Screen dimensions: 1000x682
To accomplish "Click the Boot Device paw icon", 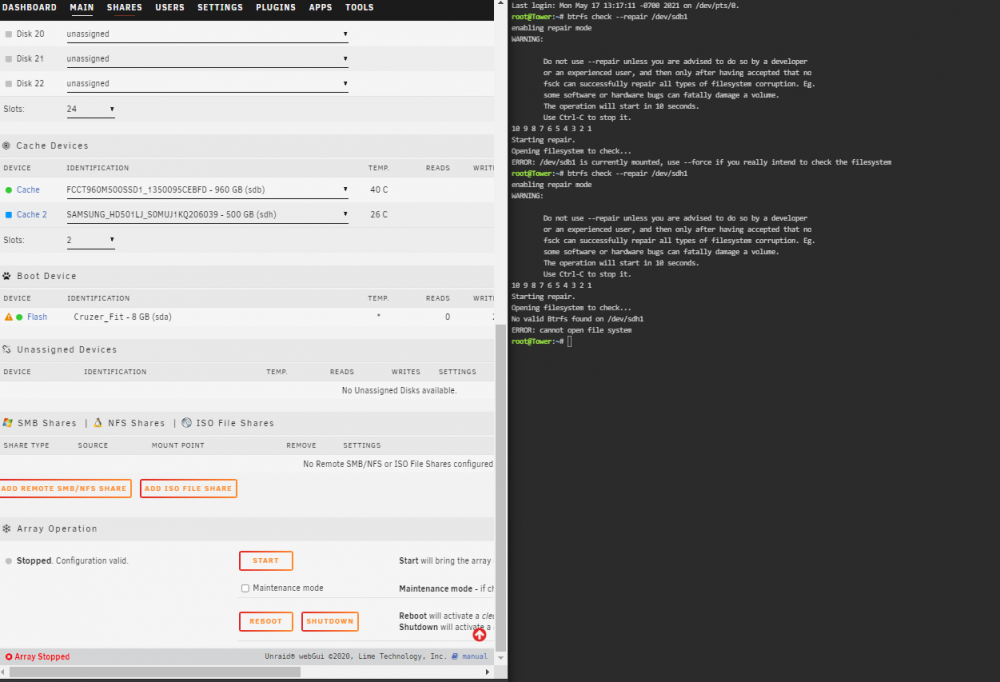I will (7, 276).
